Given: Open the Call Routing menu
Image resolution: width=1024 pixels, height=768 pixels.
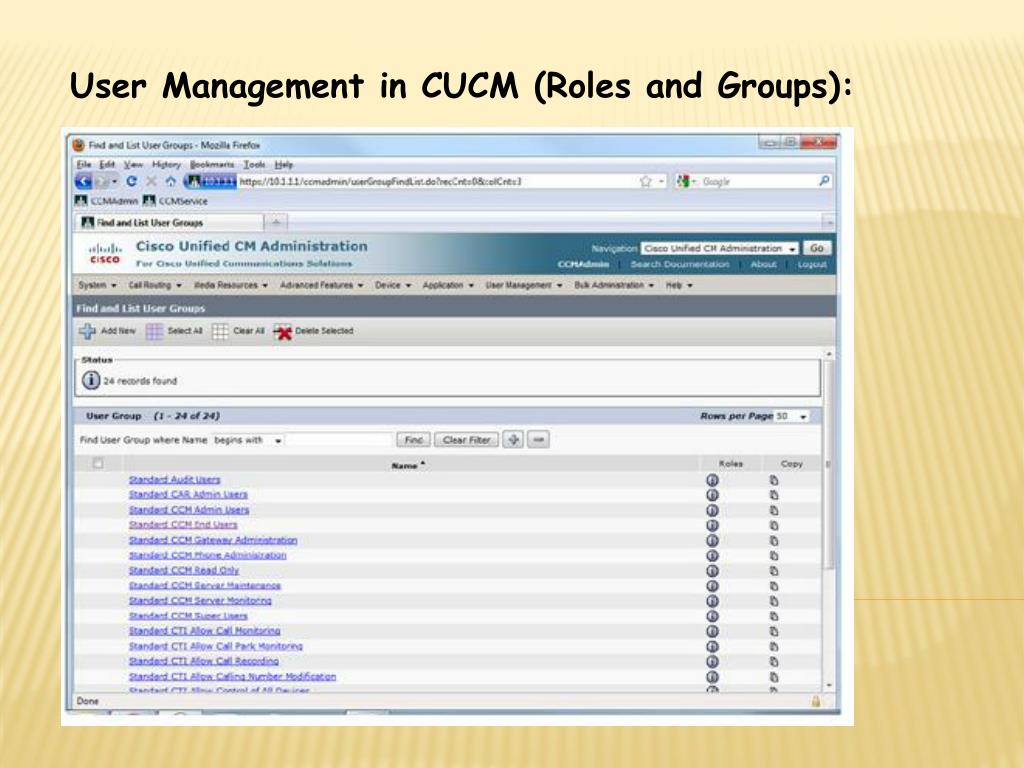Looking at the screenshot, I should click(155, 285).
